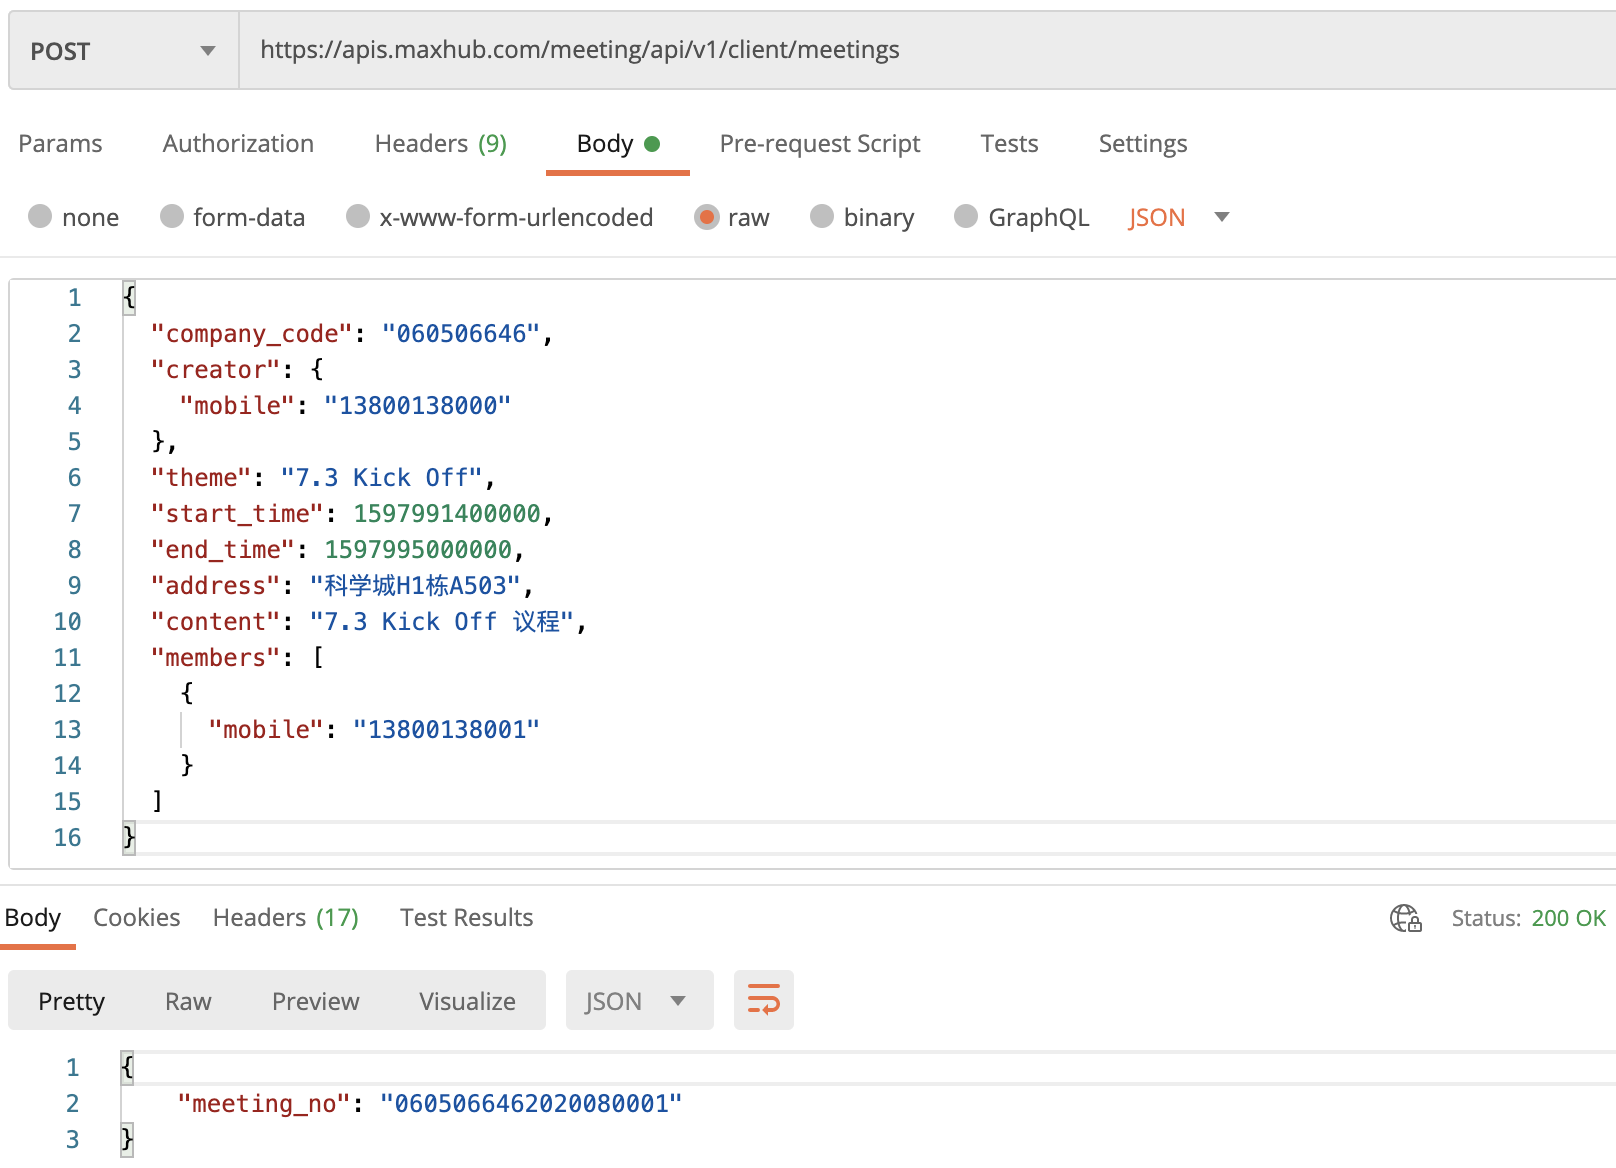Open the response JSON format dropdown

click(638, 1001)
